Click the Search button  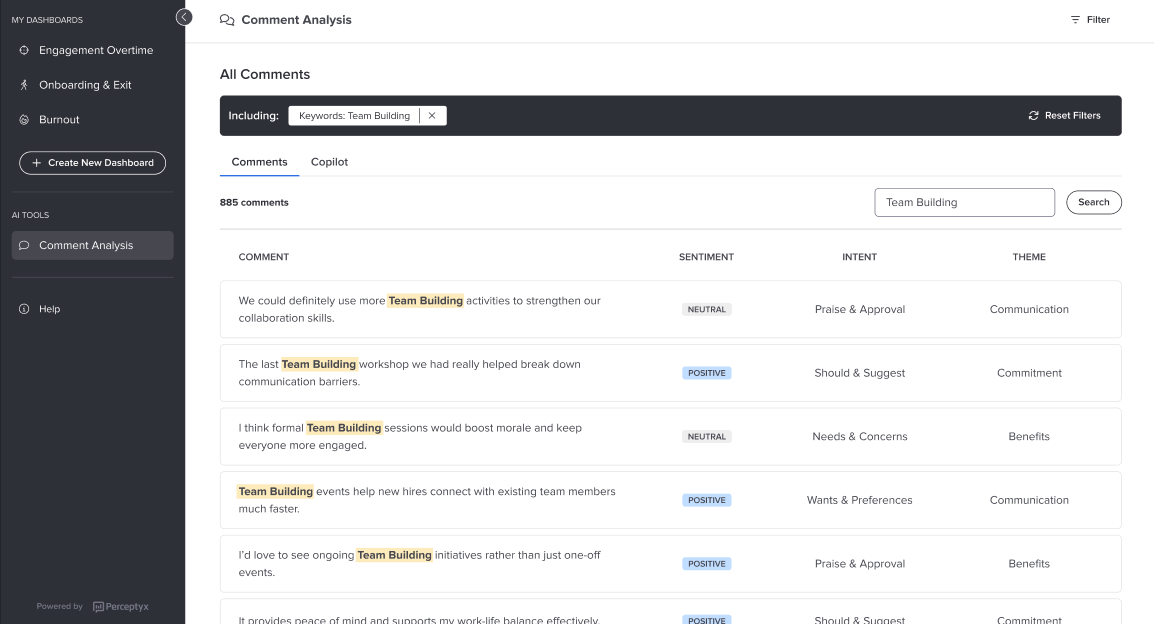coord(1094,202)
